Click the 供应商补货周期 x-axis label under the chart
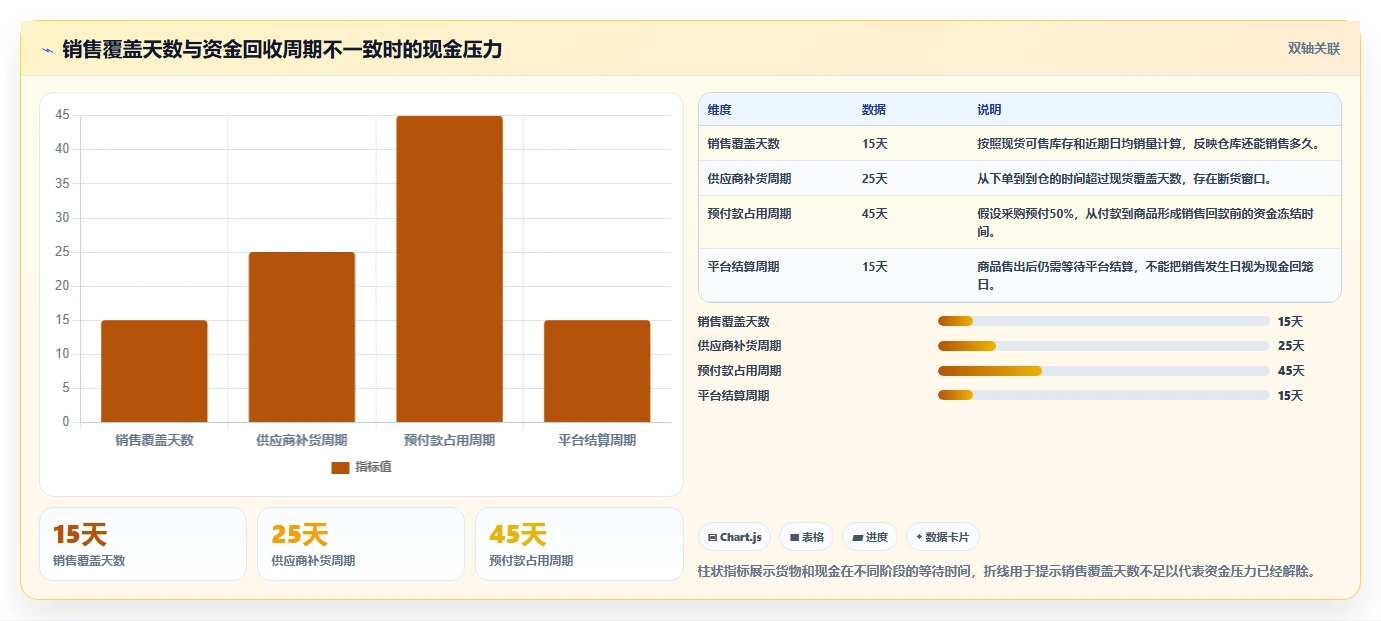Image resolution: width=1381 pixels, height=621 pixels. [x=302, y=440]
